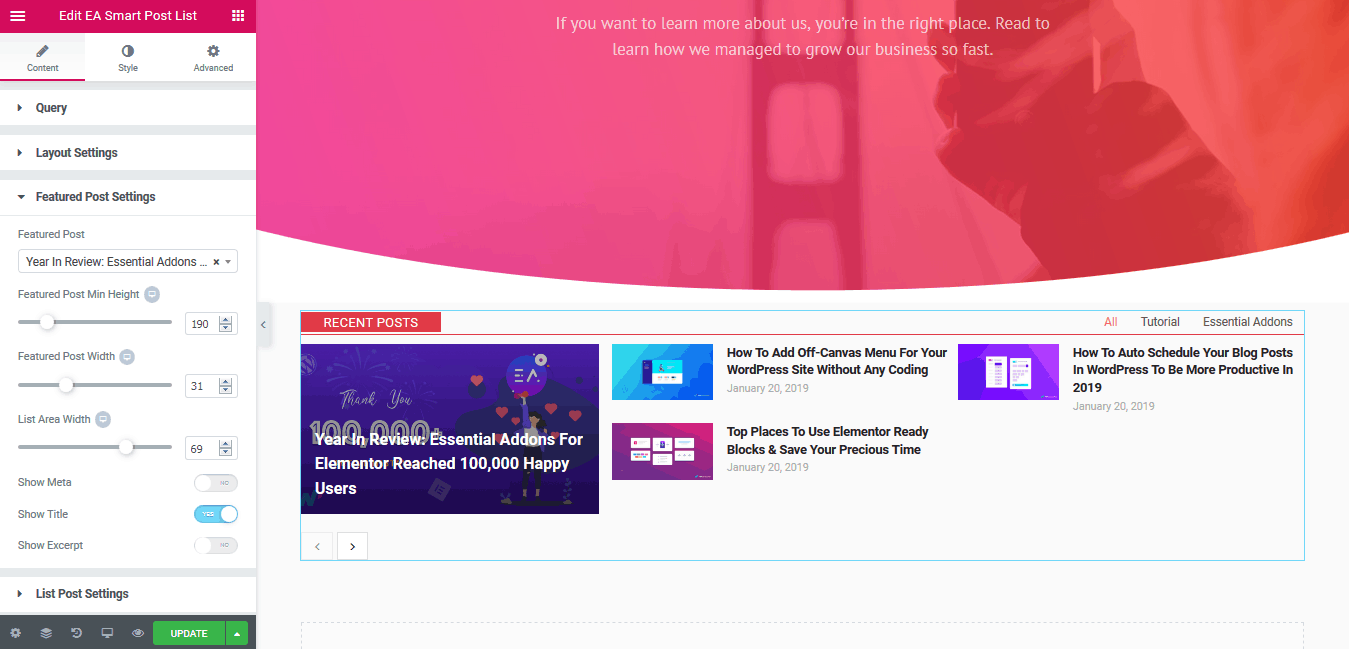
Task: Open the Off-Canvas Menu post title
Action: coord(837,361)
